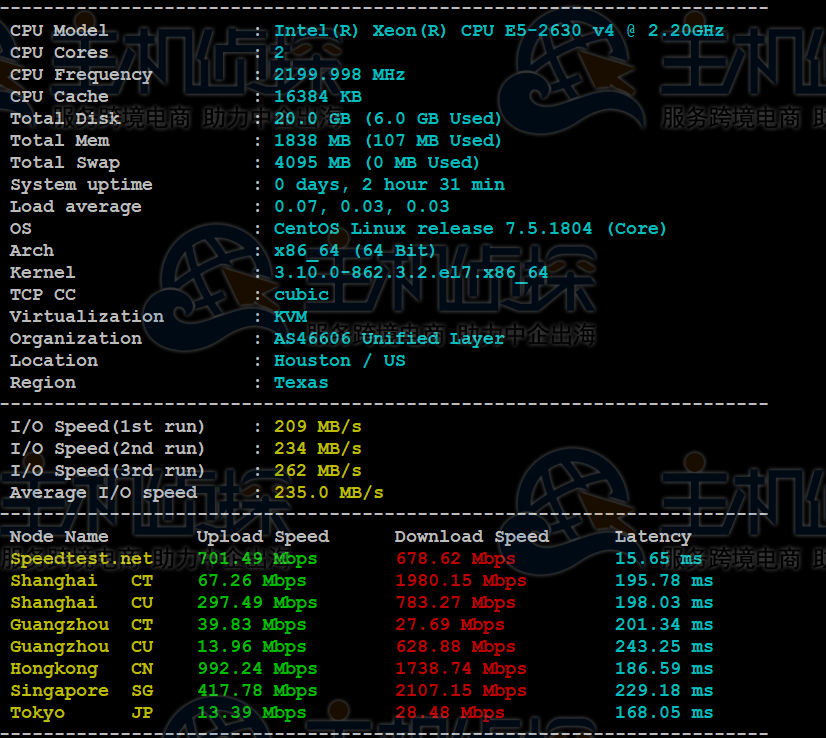
Task: Click the CPU Model value Intel Xeon E5-2630
Action: [499, 31]
